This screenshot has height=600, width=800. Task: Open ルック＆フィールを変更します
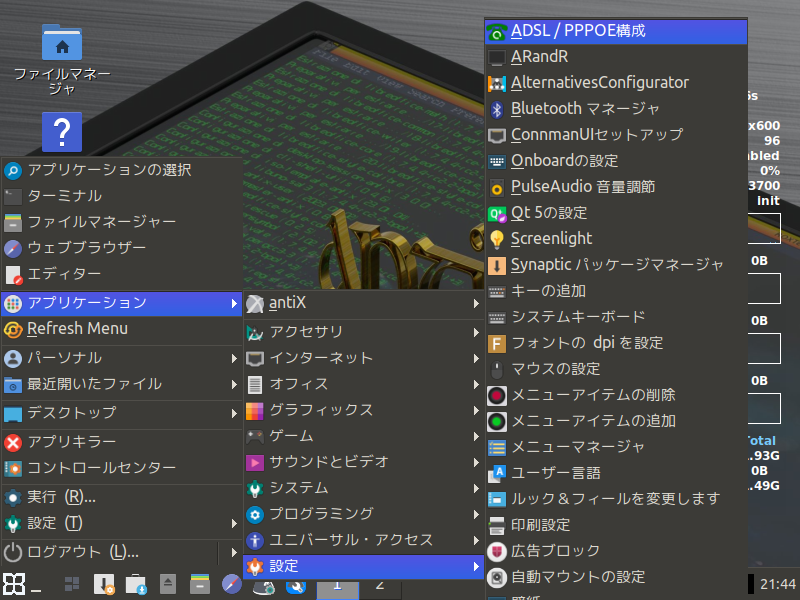(616, 498)
